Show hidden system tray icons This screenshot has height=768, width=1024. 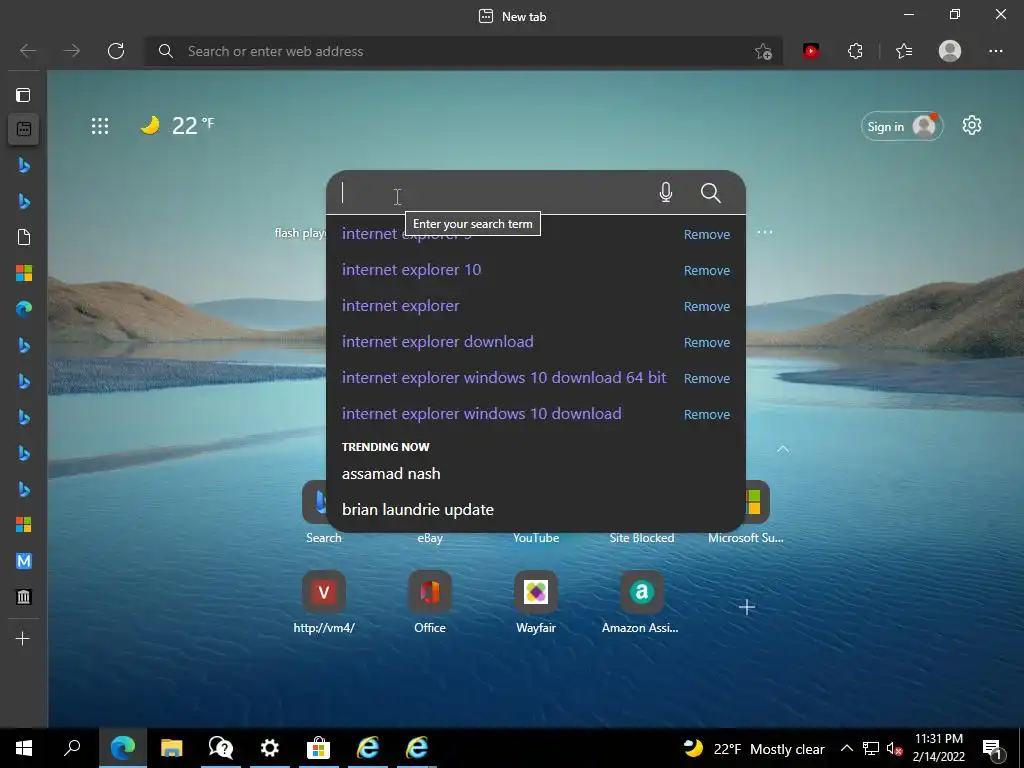(846, 748)
